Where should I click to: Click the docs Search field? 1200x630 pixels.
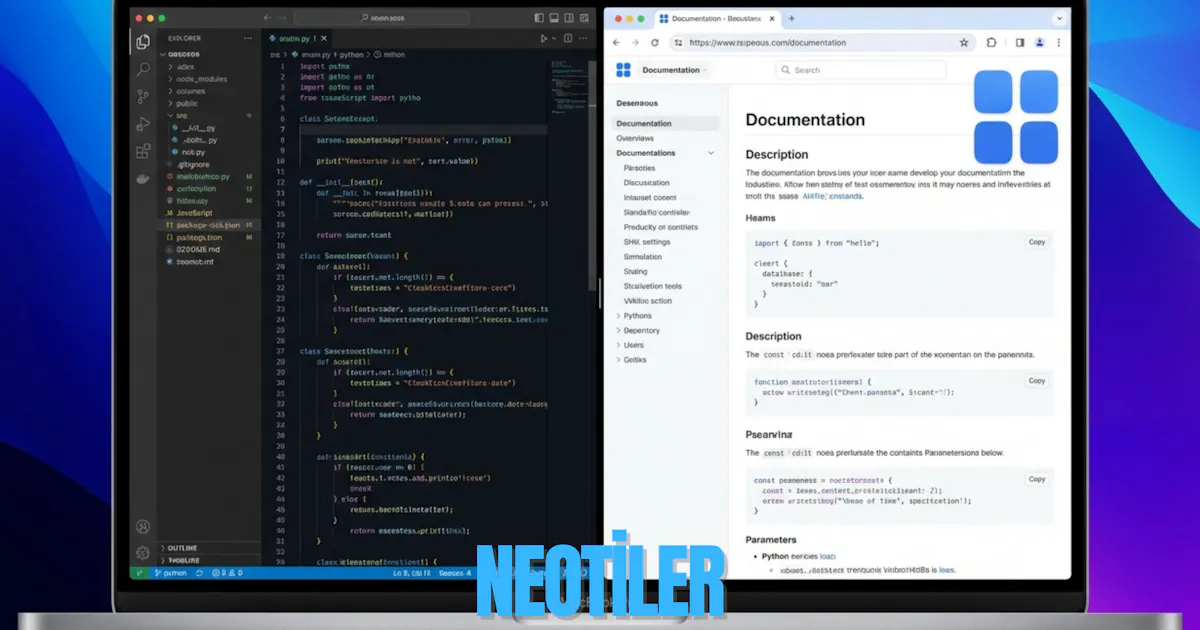click(x=861, y=70)
